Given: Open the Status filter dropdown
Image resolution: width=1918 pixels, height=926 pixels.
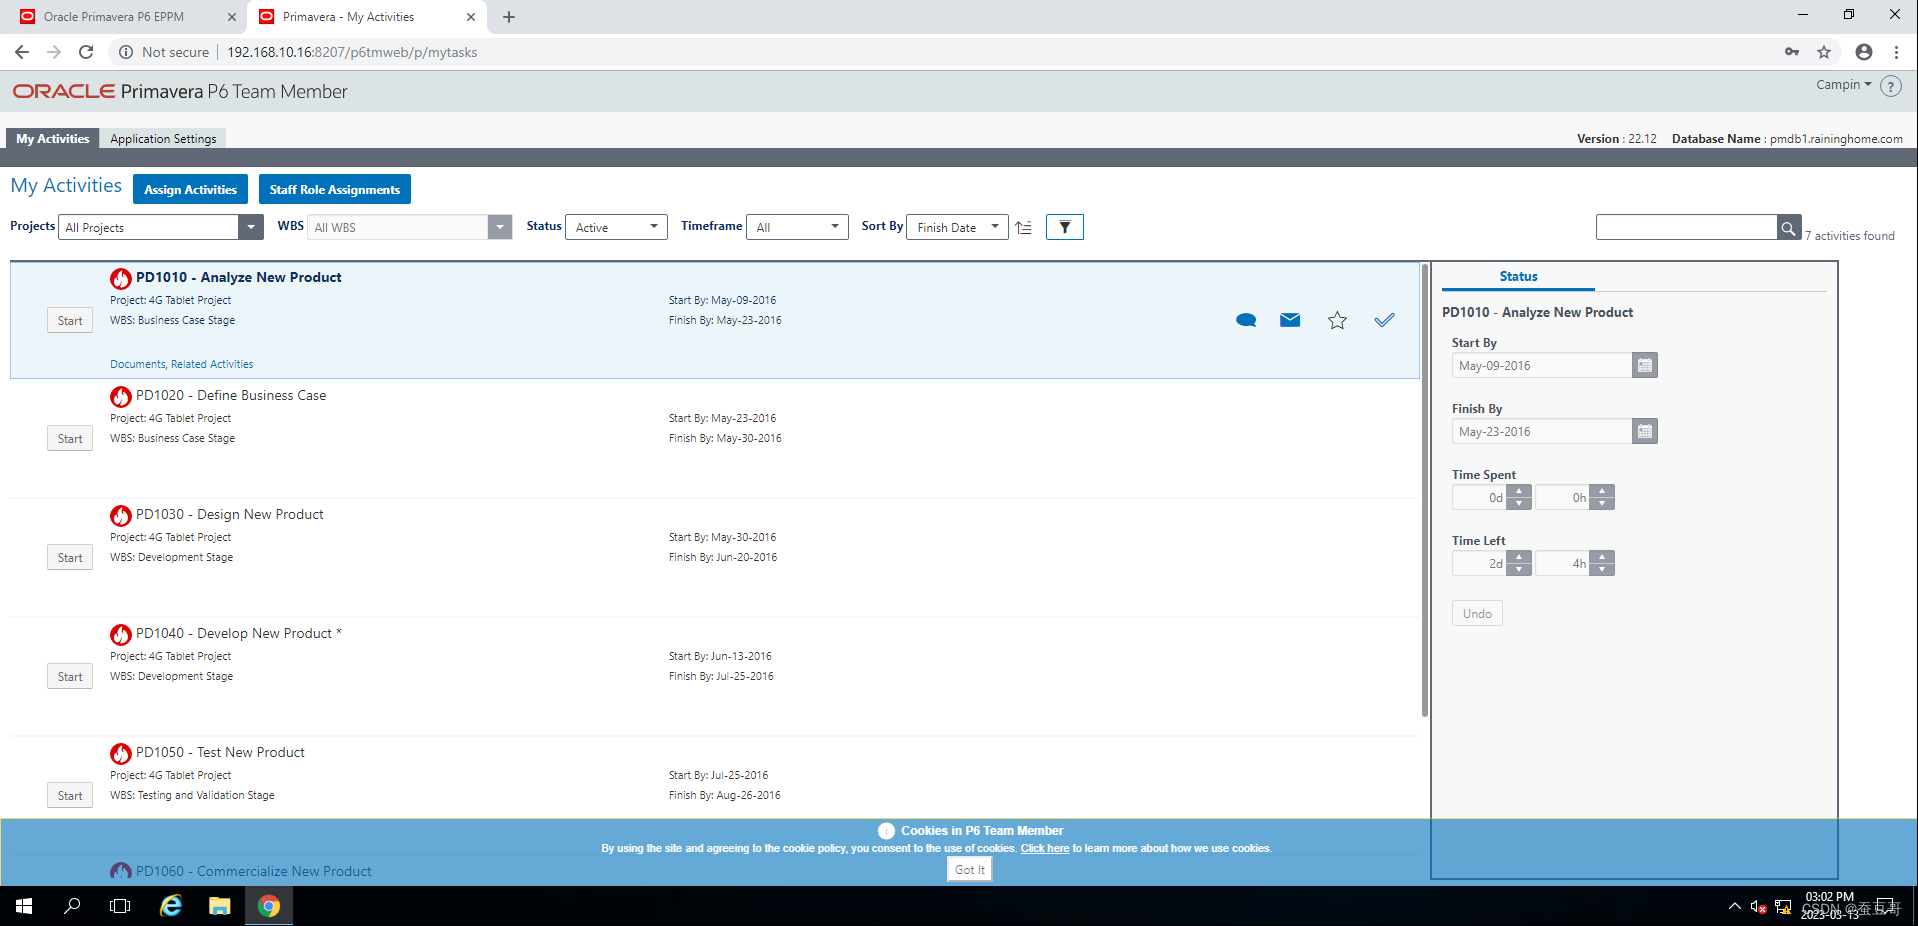Looking at the screenshot, I should (617, 227).
